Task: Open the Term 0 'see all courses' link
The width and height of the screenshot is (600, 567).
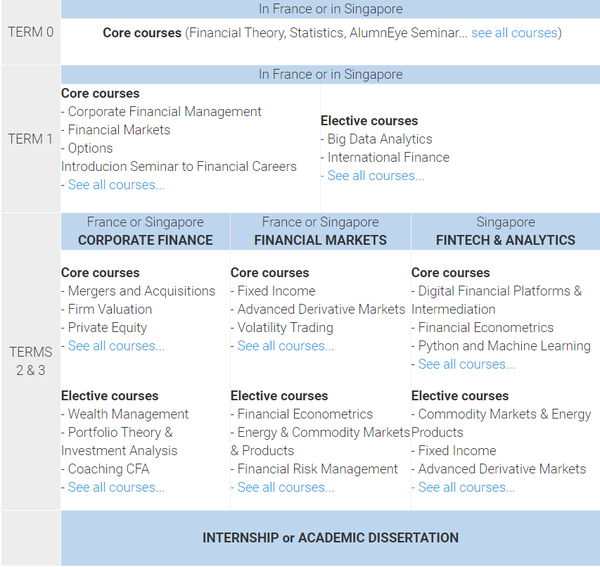Action: click(514, 33)
